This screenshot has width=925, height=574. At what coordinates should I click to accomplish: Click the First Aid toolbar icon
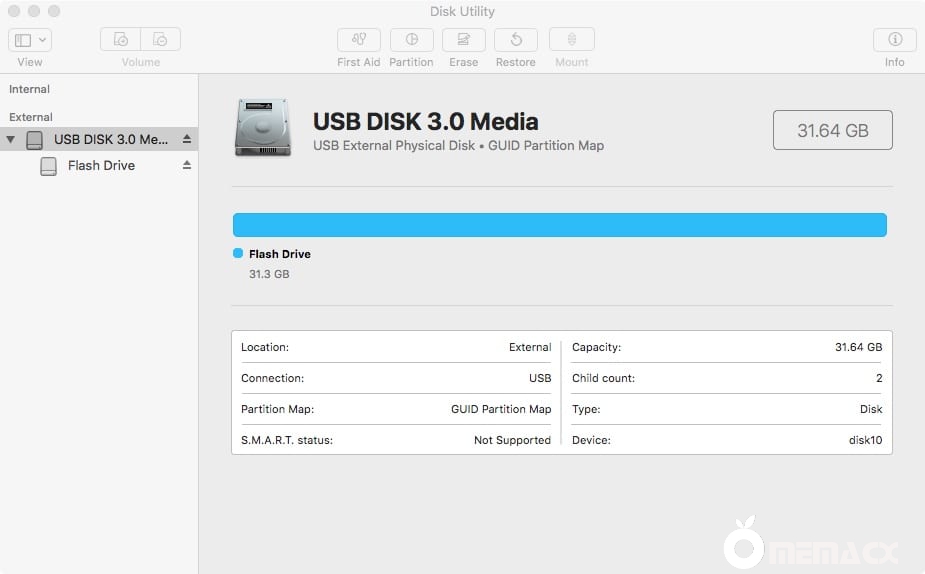click(x=358, y=40)
